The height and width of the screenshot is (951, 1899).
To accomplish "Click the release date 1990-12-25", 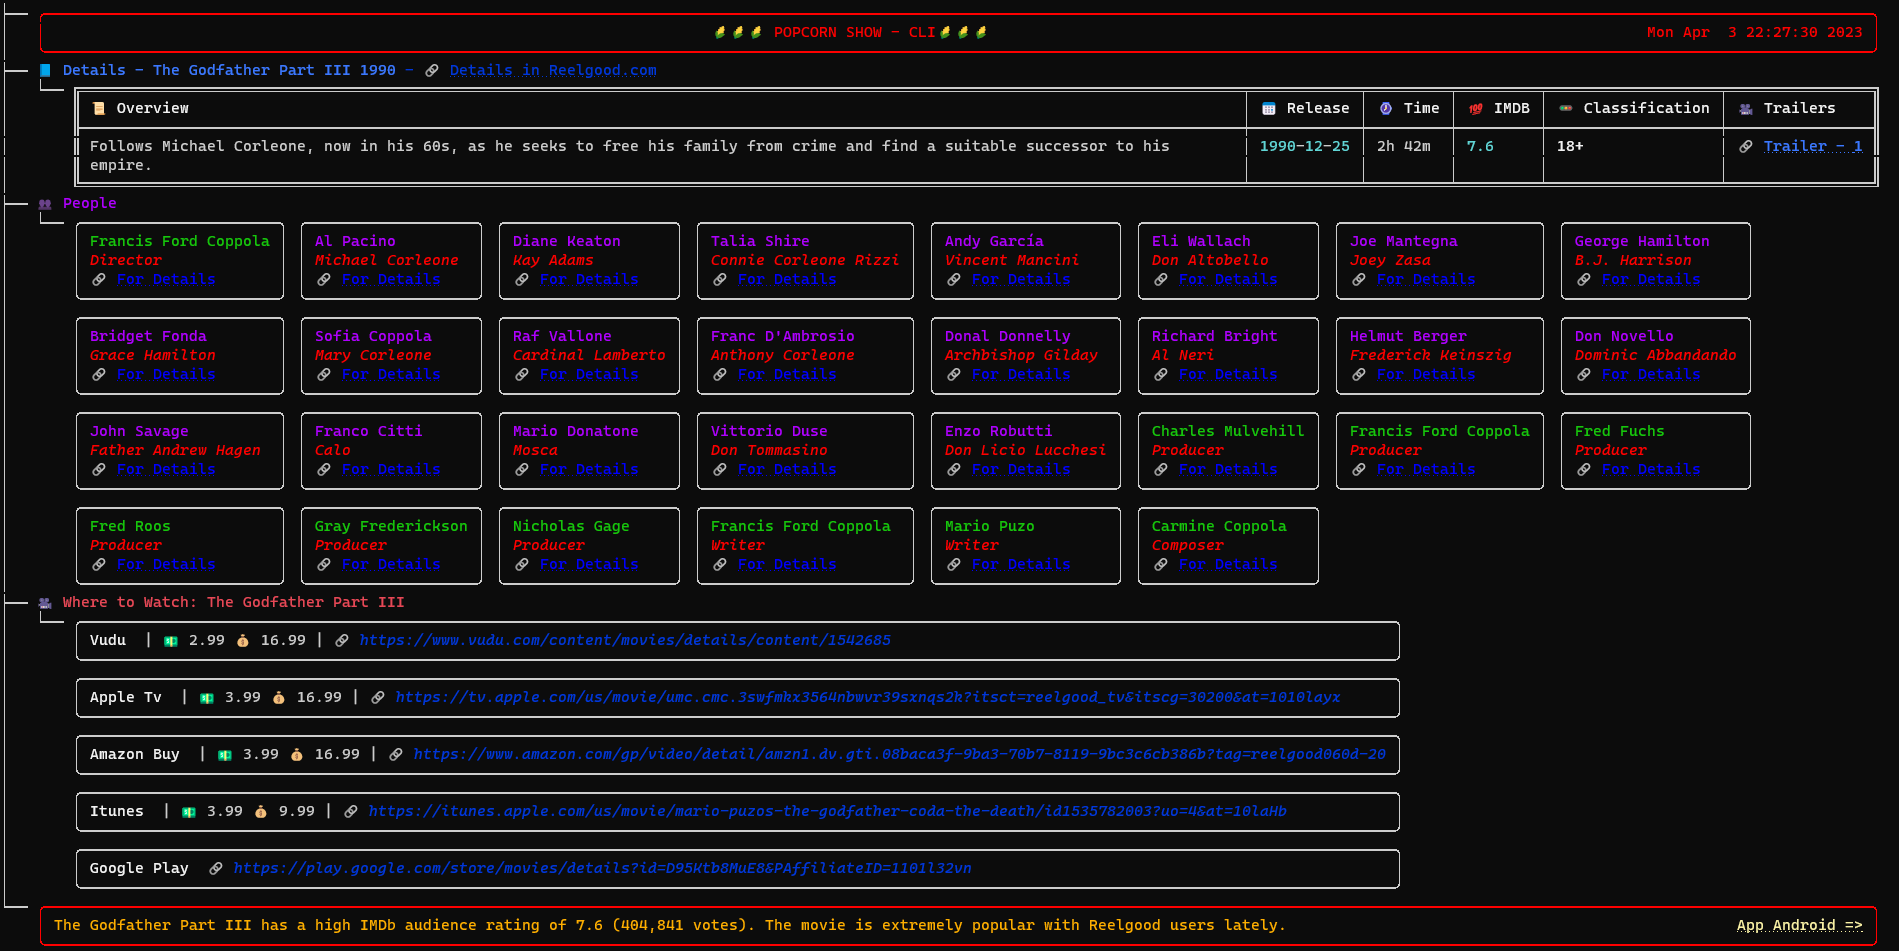I will [x=1305, y=147].
